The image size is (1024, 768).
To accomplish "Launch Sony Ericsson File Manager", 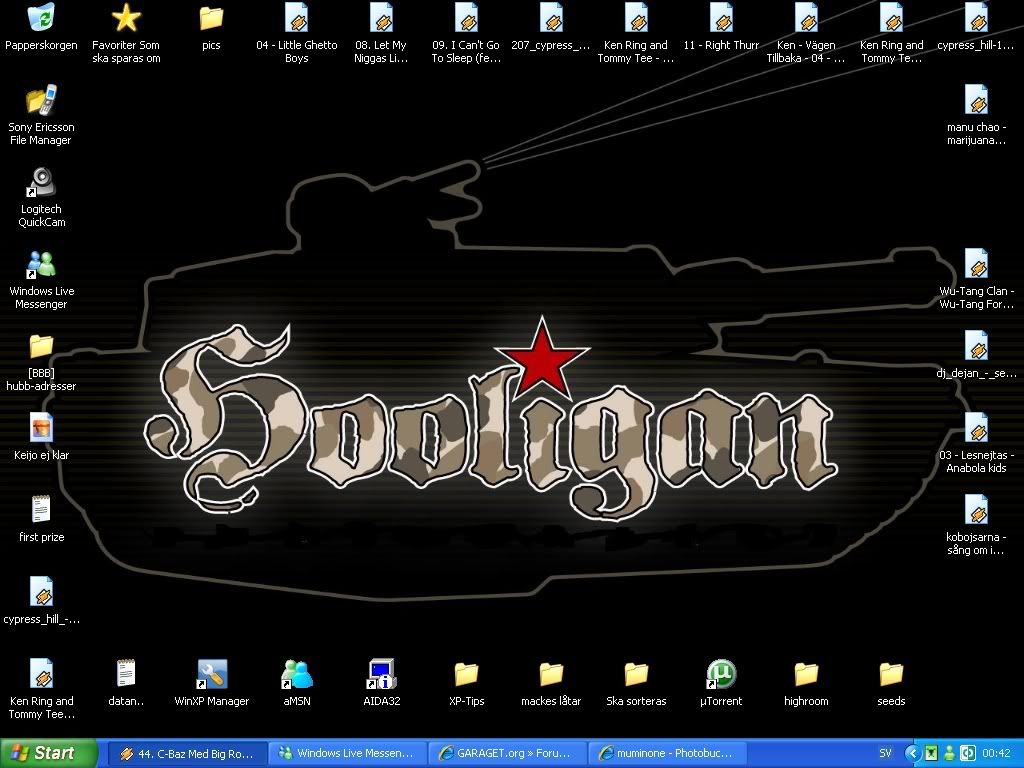I will click(41, 100).
